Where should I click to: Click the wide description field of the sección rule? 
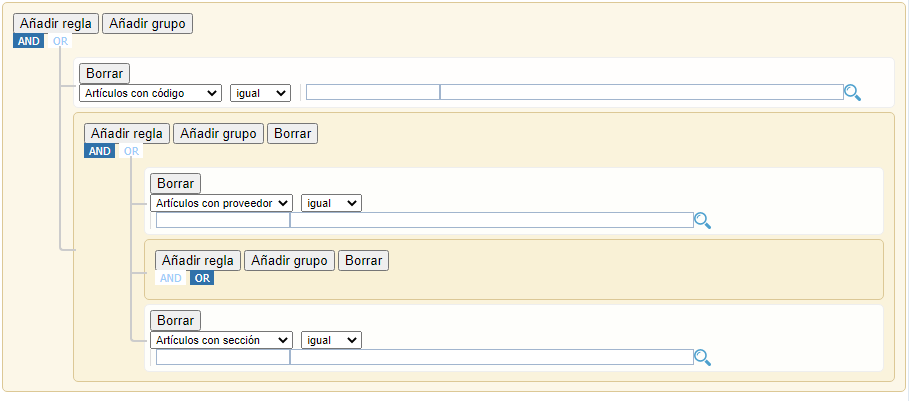pyautogui.click(x=491, y=357)
